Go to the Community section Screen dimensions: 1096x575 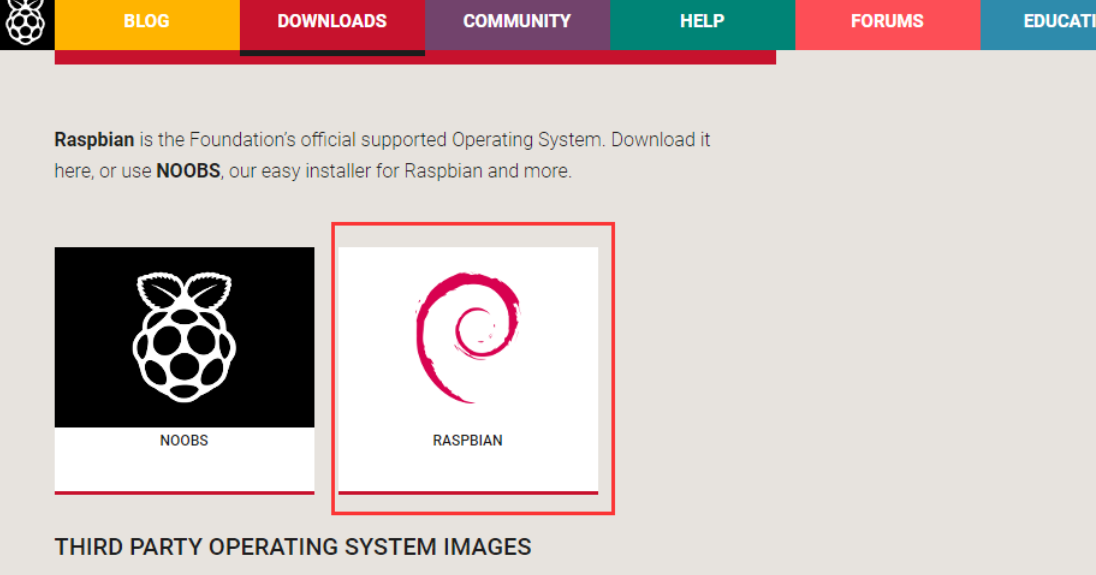click(517, 24)
